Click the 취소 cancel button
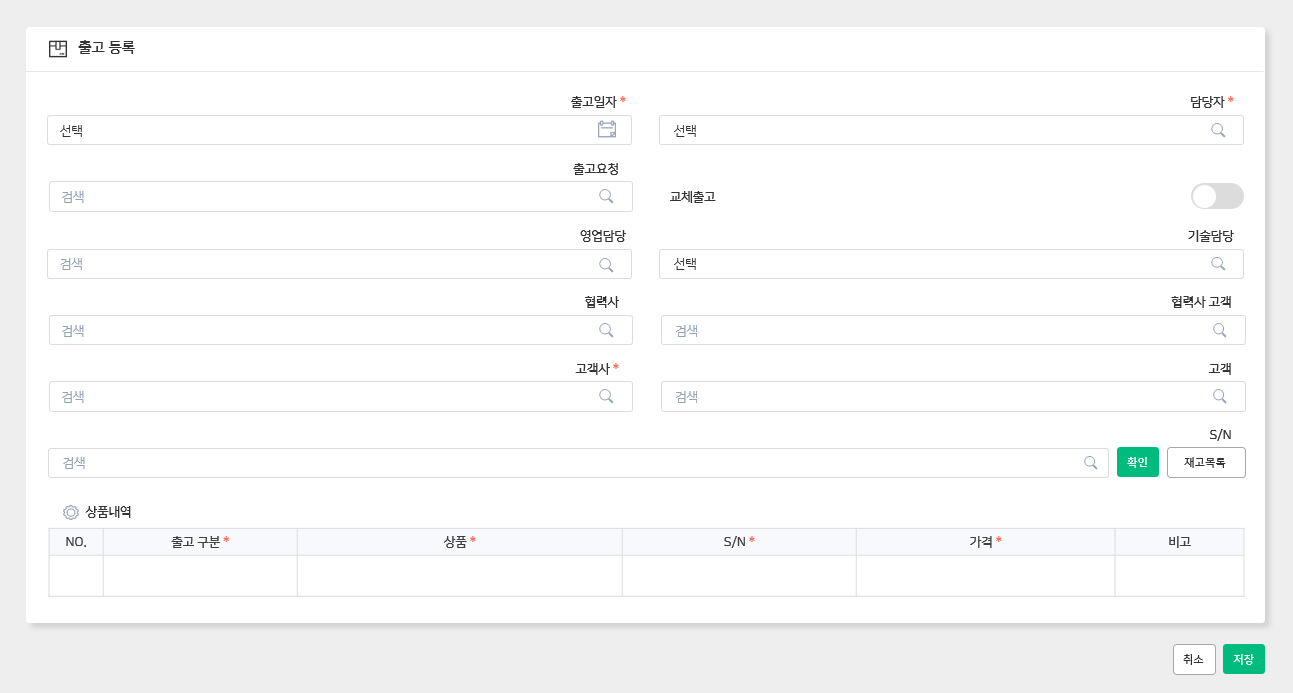Image resolution: width=1293 pixels, height=693 pixels. (x=1194, y=659)
